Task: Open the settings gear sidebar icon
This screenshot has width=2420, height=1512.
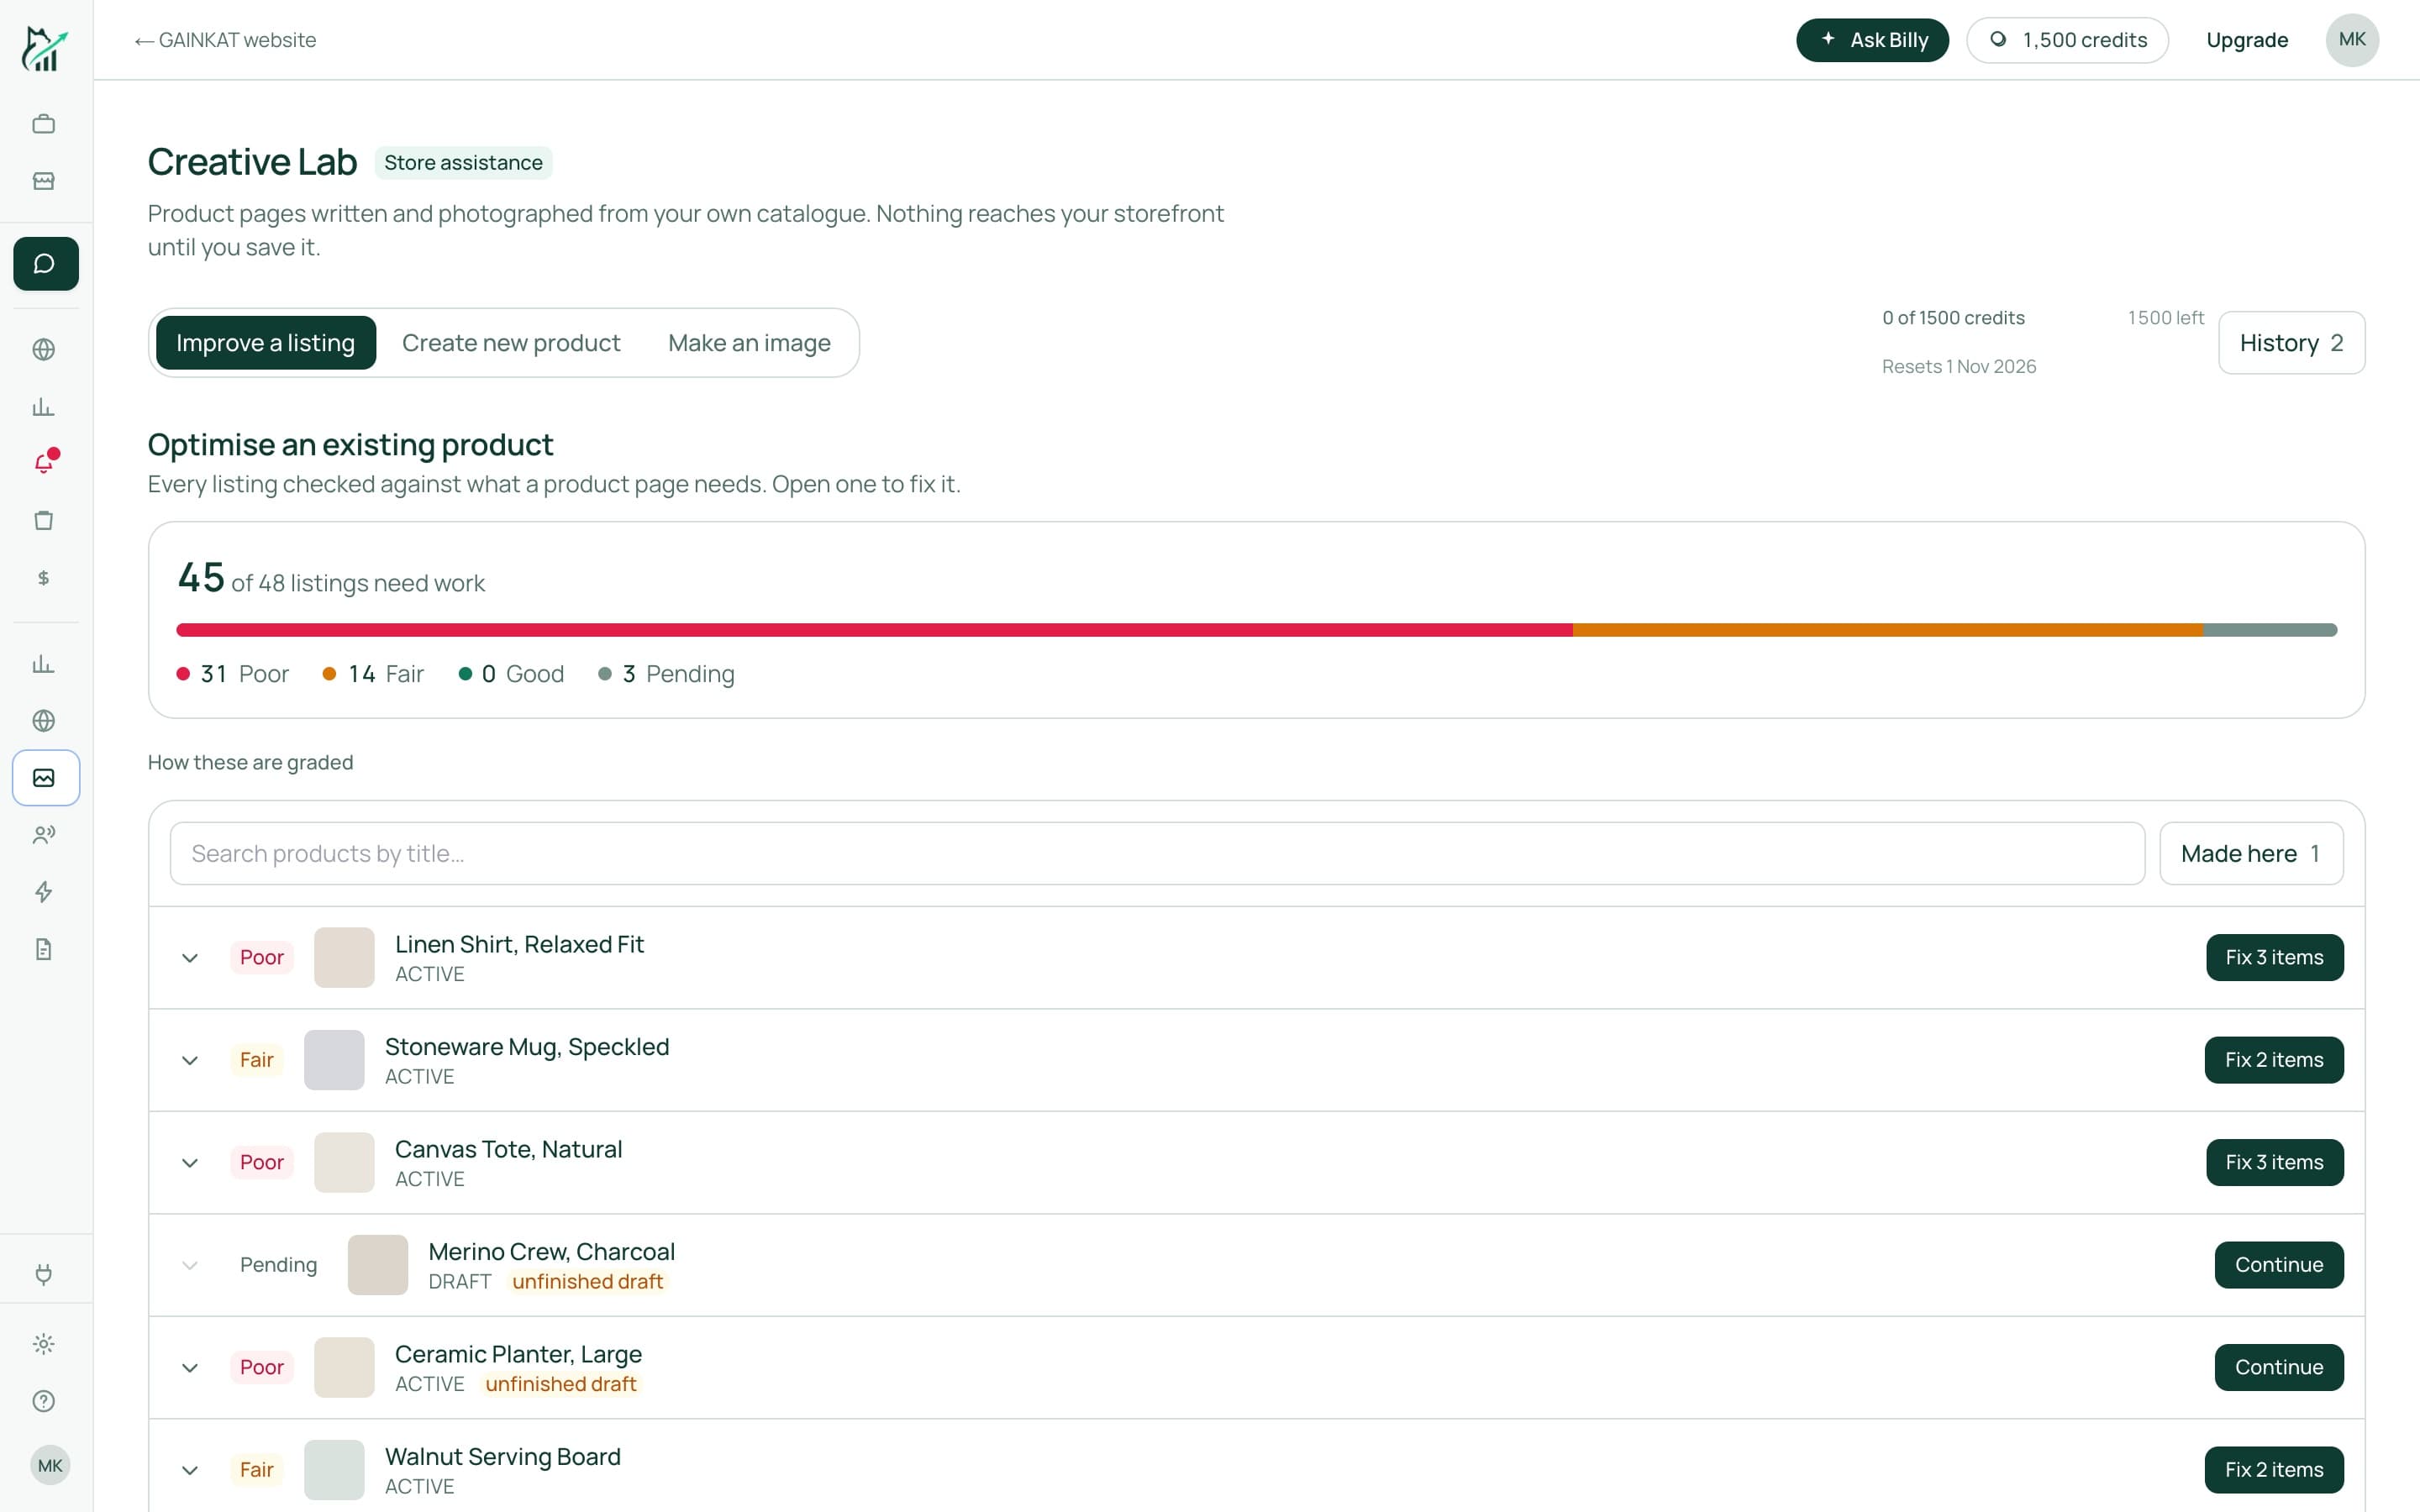Action: pyautogui.click(x=44, y=1344)
